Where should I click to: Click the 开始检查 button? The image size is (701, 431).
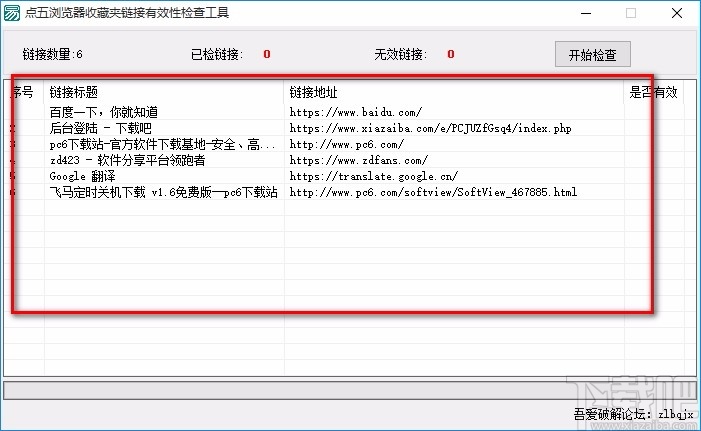pyautogui.click(x=592, y=54)
